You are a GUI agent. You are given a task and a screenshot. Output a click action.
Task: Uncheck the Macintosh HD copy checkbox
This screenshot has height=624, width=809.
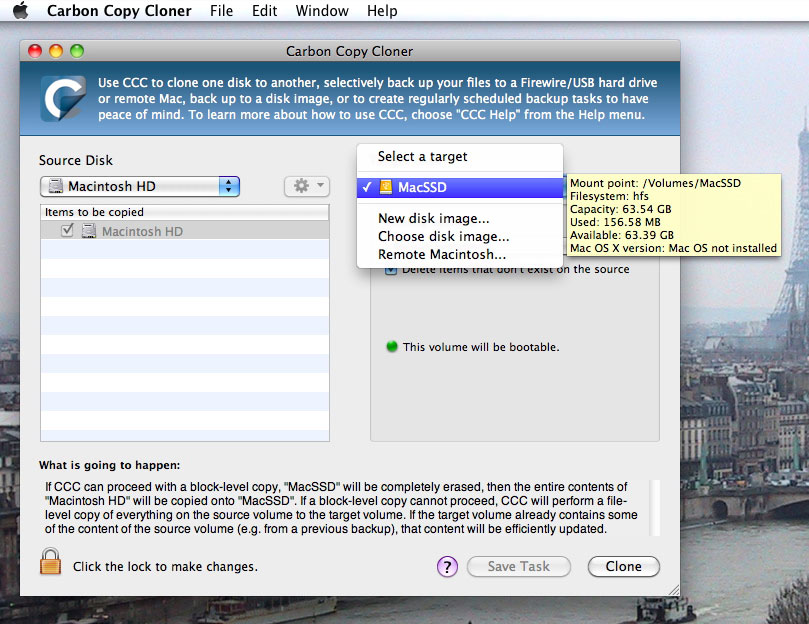(x=67, y=230)
